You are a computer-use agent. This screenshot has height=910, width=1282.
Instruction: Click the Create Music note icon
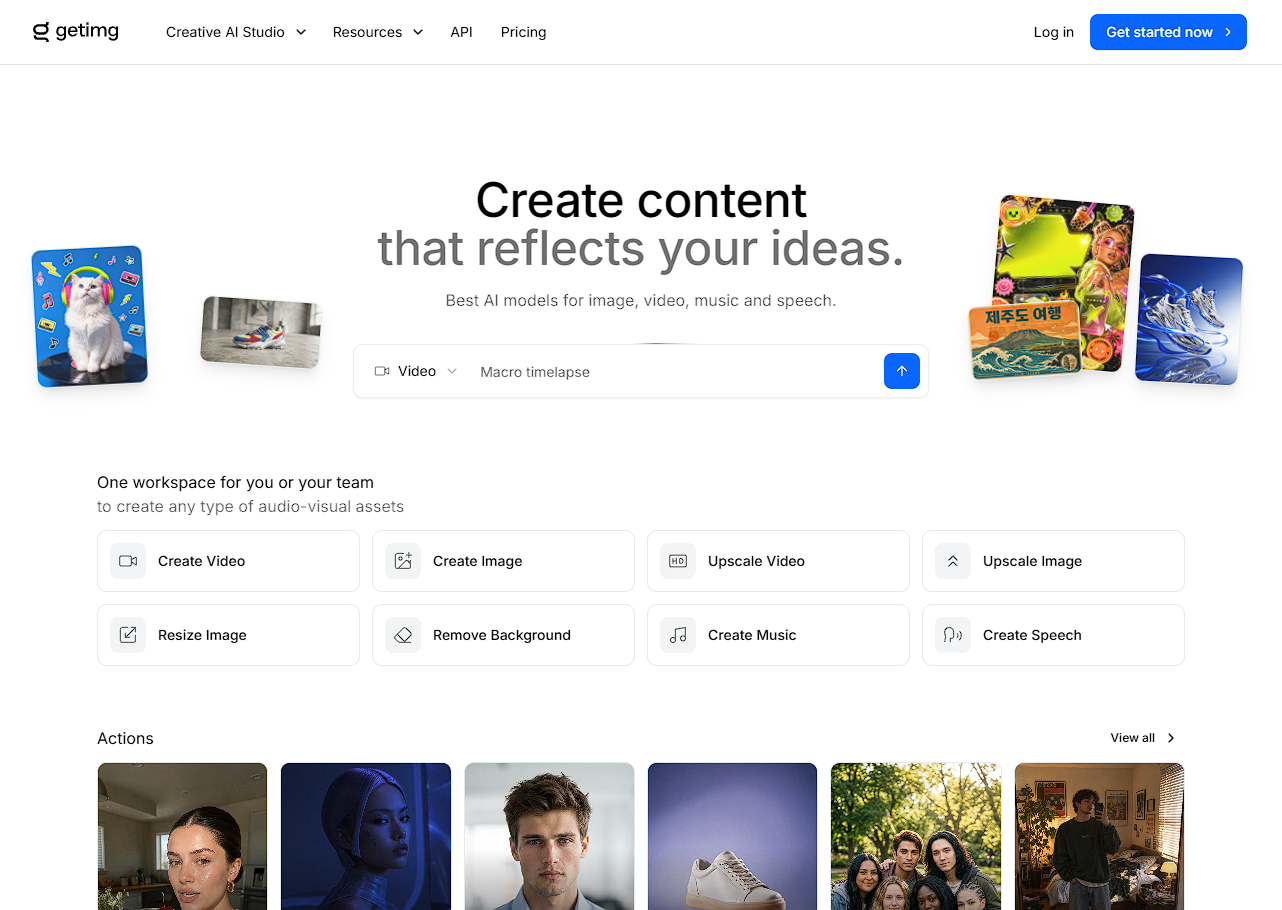[x=678, y=635]
